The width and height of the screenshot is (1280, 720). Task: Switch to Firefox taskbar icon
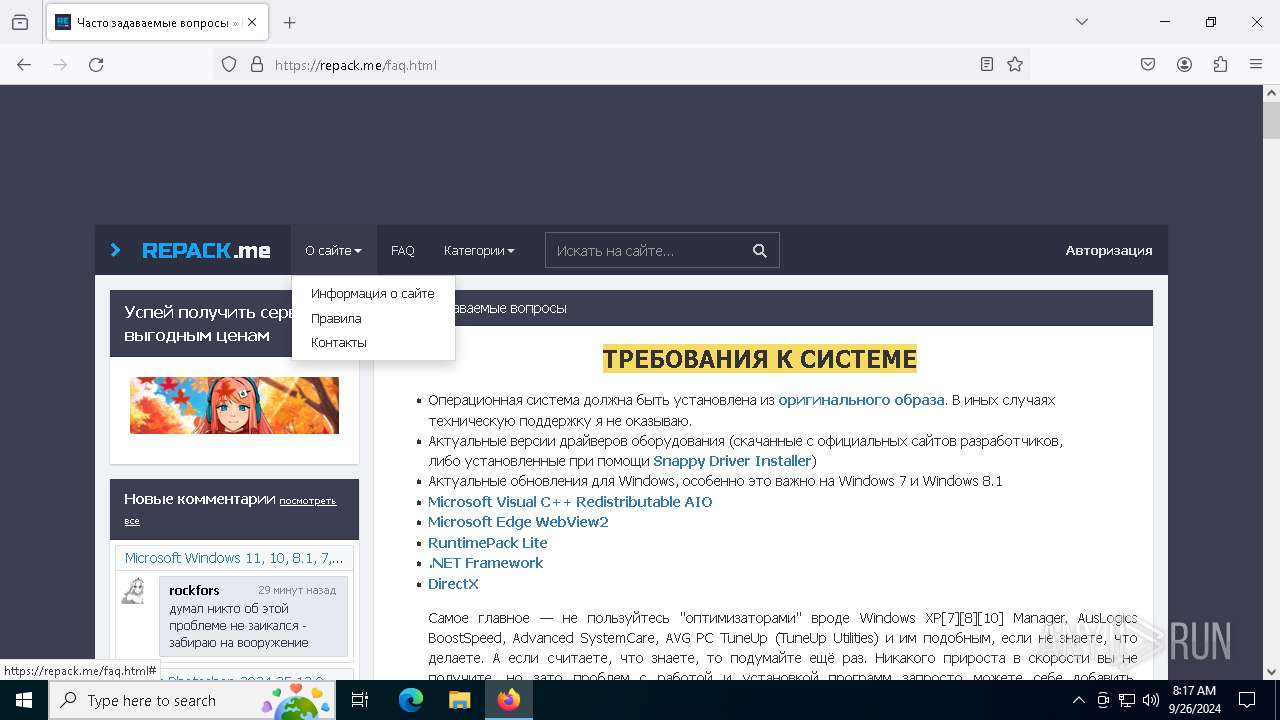tap(509, 700)
